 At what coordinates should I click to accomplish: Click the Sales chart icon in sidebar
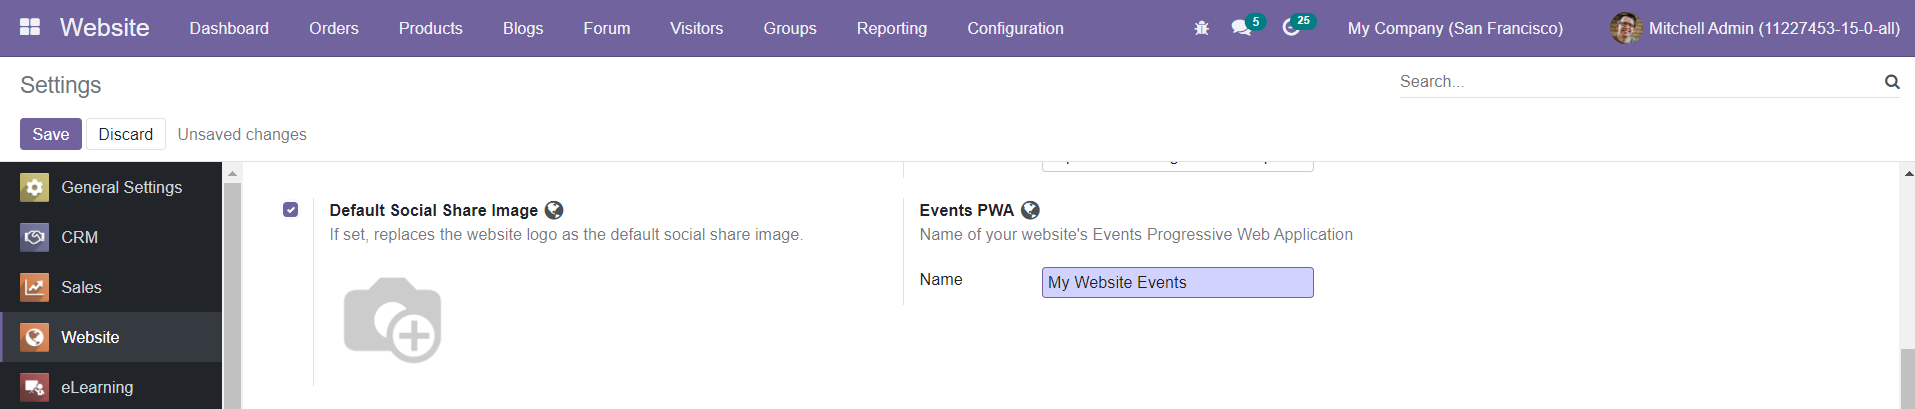34,287
